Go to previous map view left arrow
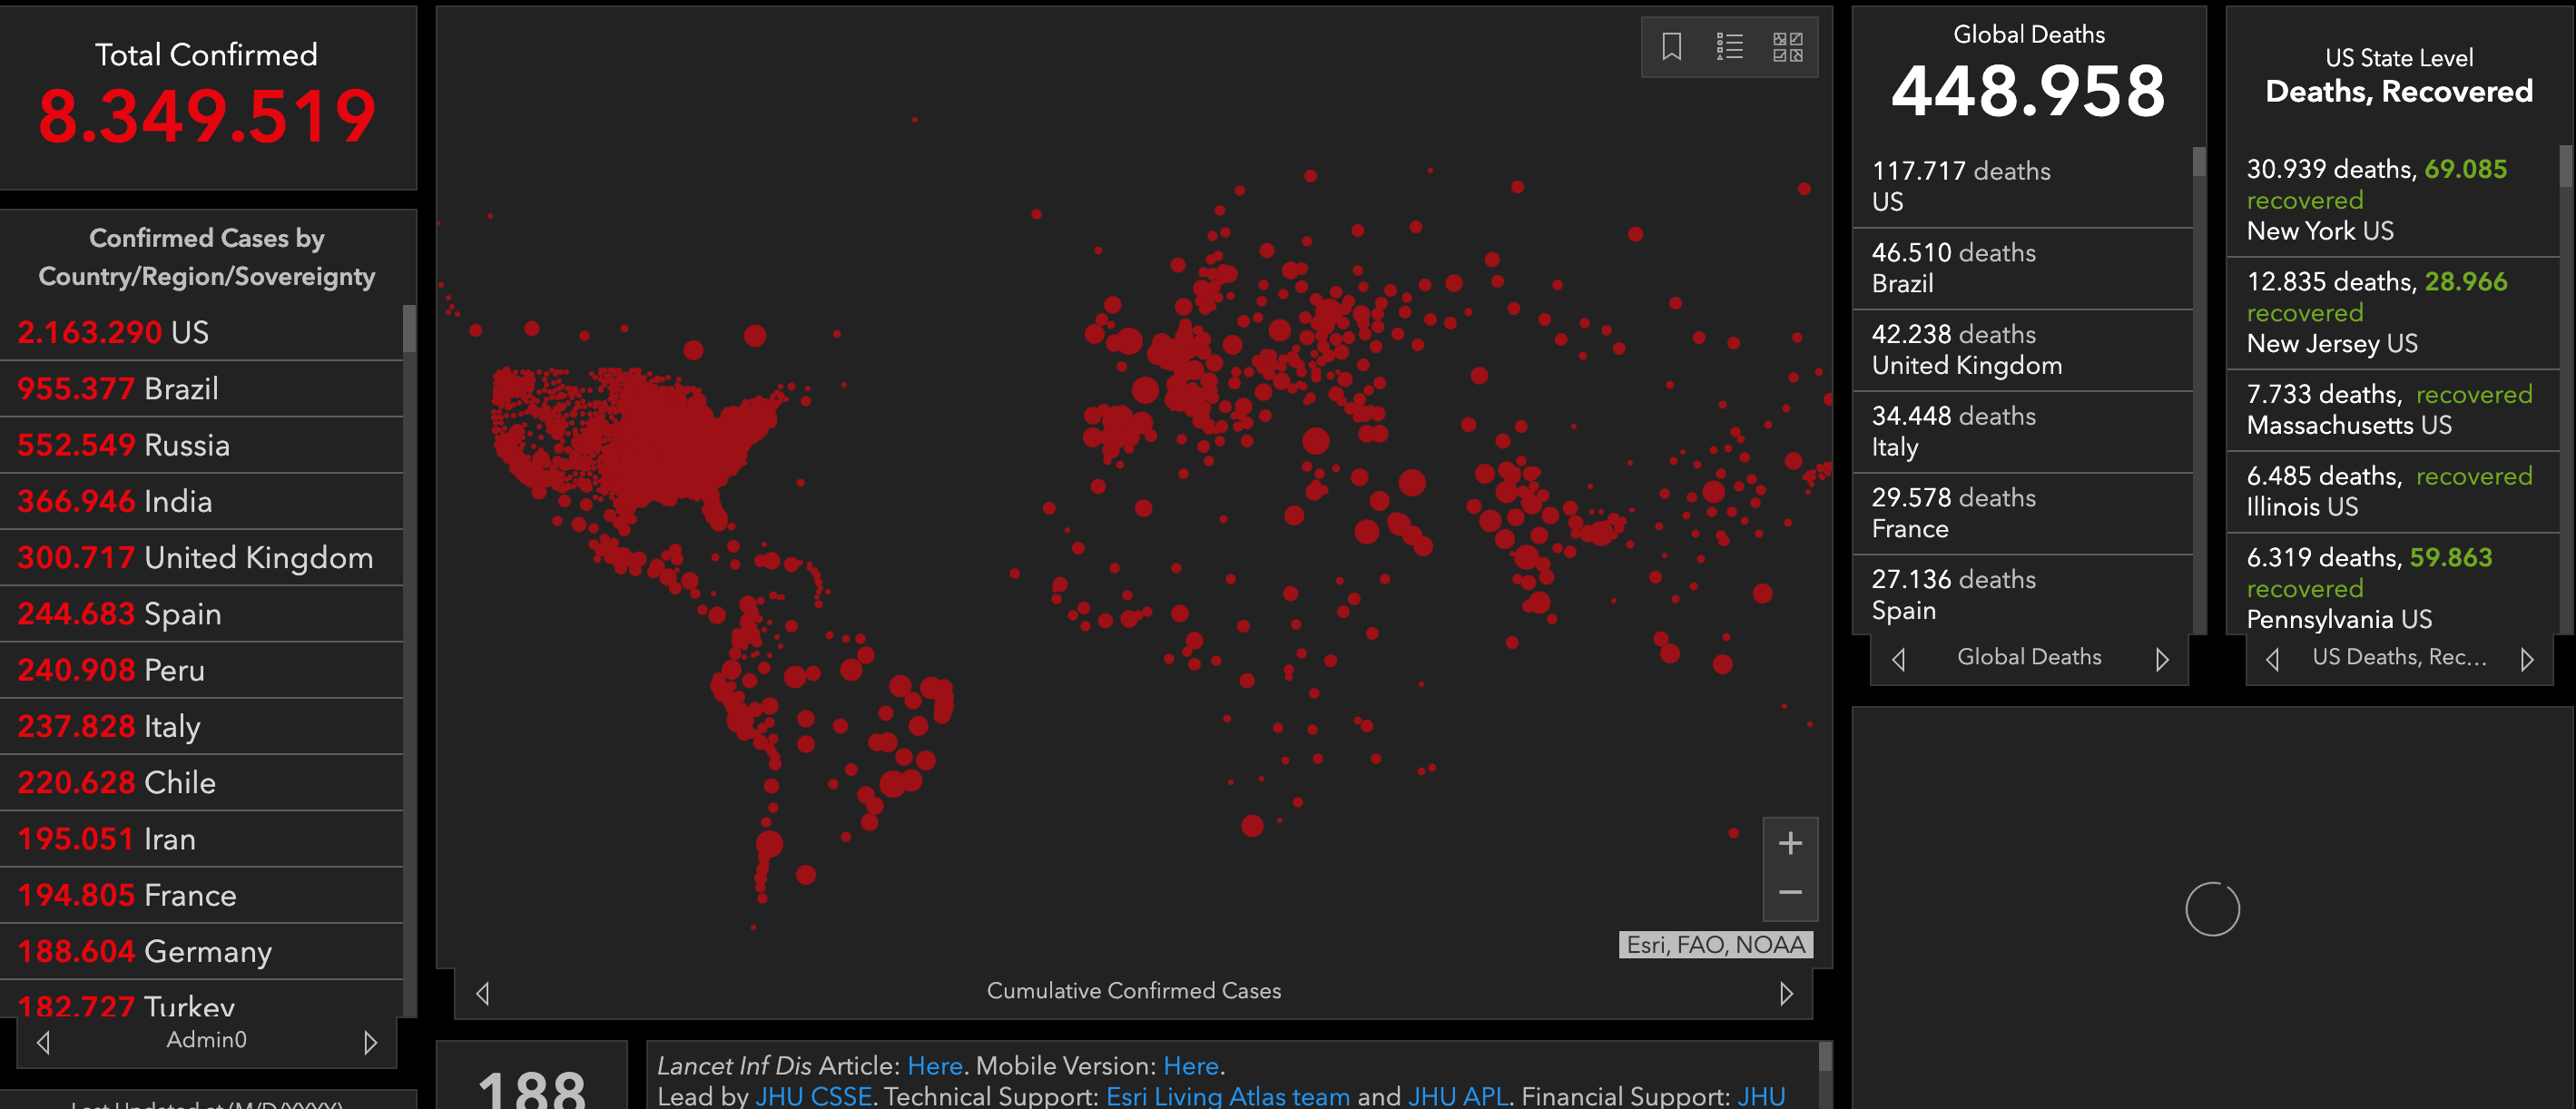This screenshot has width=2576, height=1109. point(483,993)
